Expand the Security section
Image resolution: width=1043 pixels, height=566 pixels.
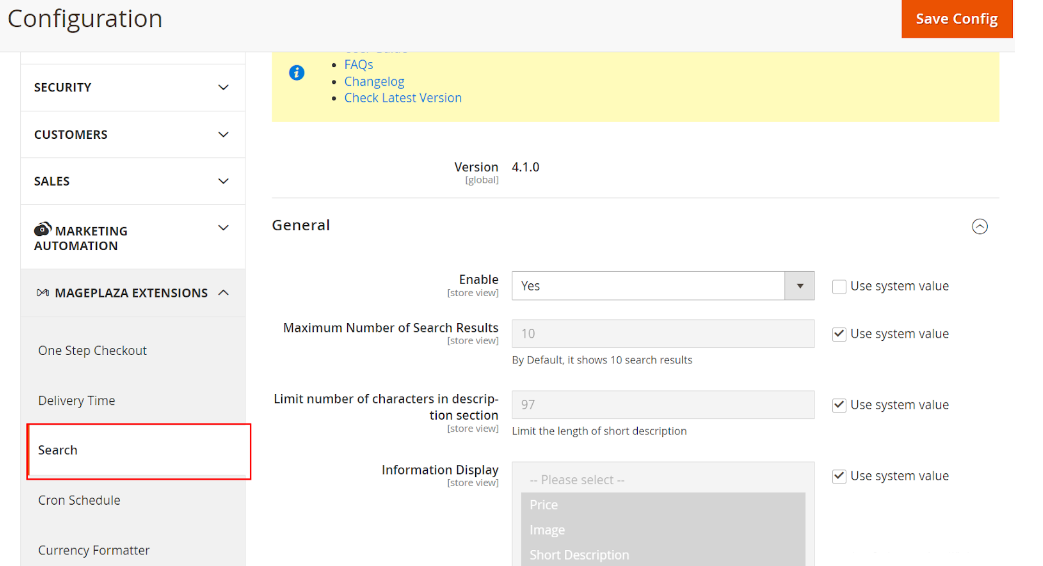(x=132, y=88)
